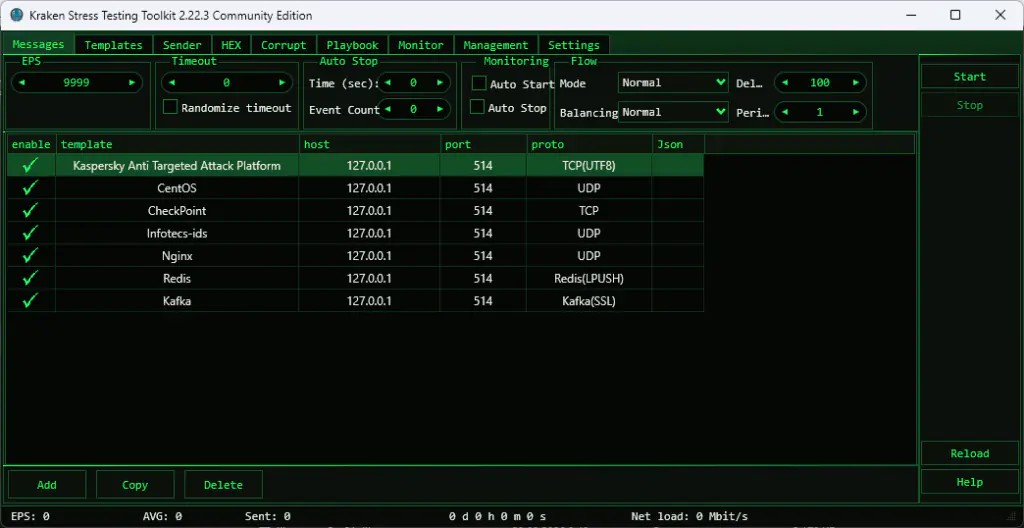Open the Monitor tab
This screenshot has height=528, width=1024.
(421, 45)
